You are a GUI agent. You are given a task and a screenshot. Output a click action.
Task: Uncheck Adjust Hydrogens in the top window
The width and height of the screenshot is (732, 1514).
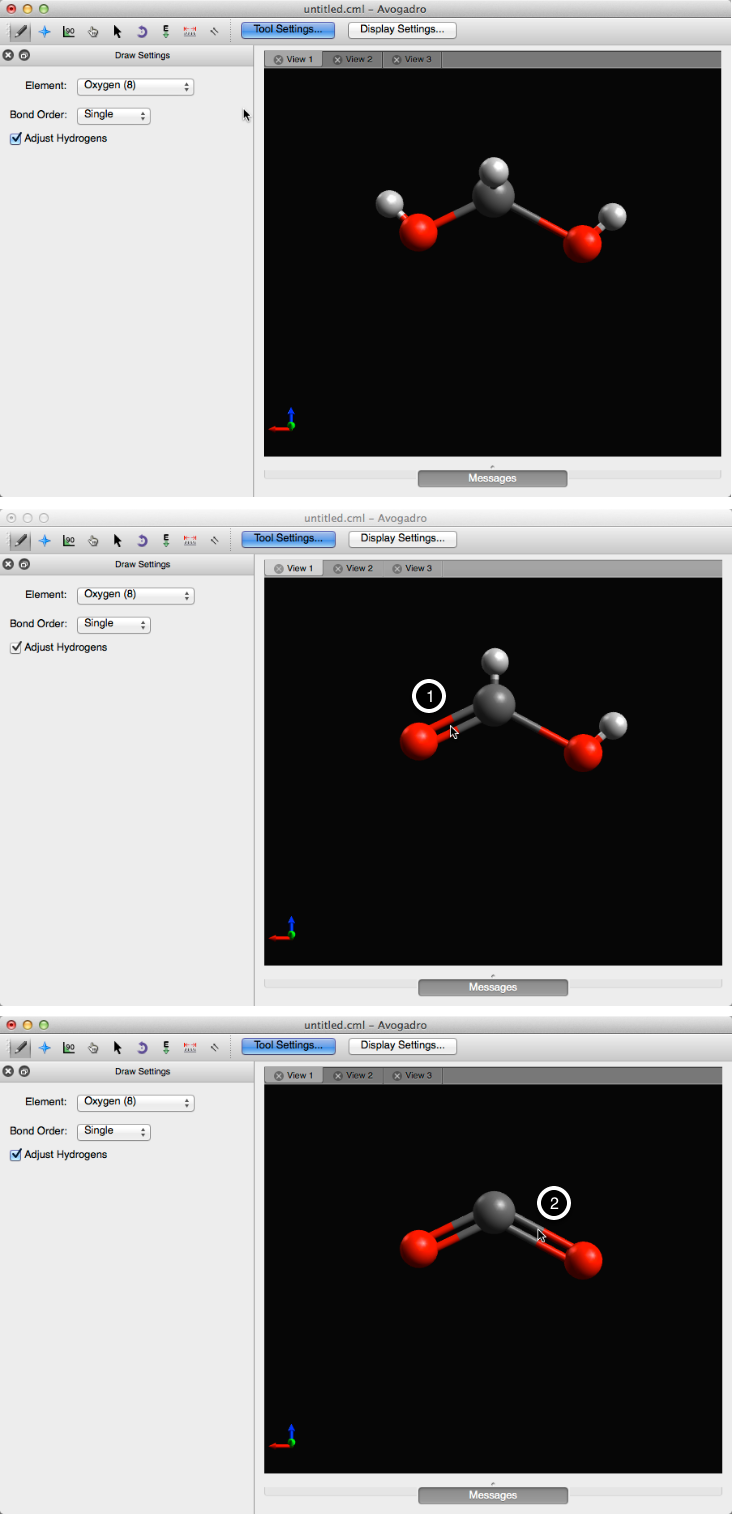[16, 139]
